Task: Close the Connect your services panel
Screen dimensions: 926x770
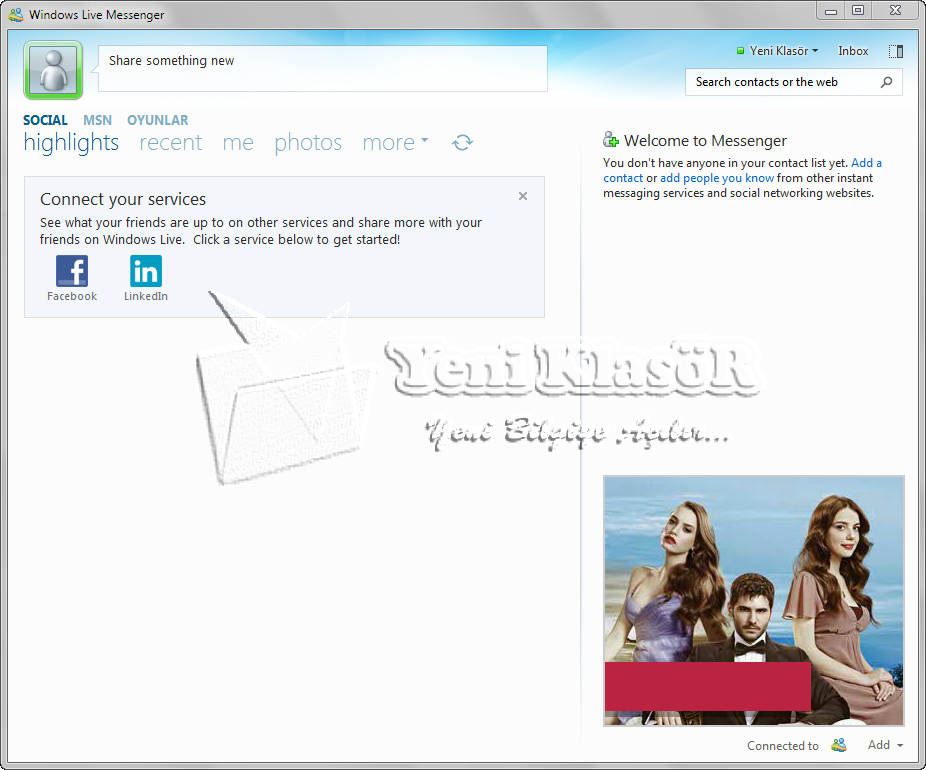Action: click(523, 197)
